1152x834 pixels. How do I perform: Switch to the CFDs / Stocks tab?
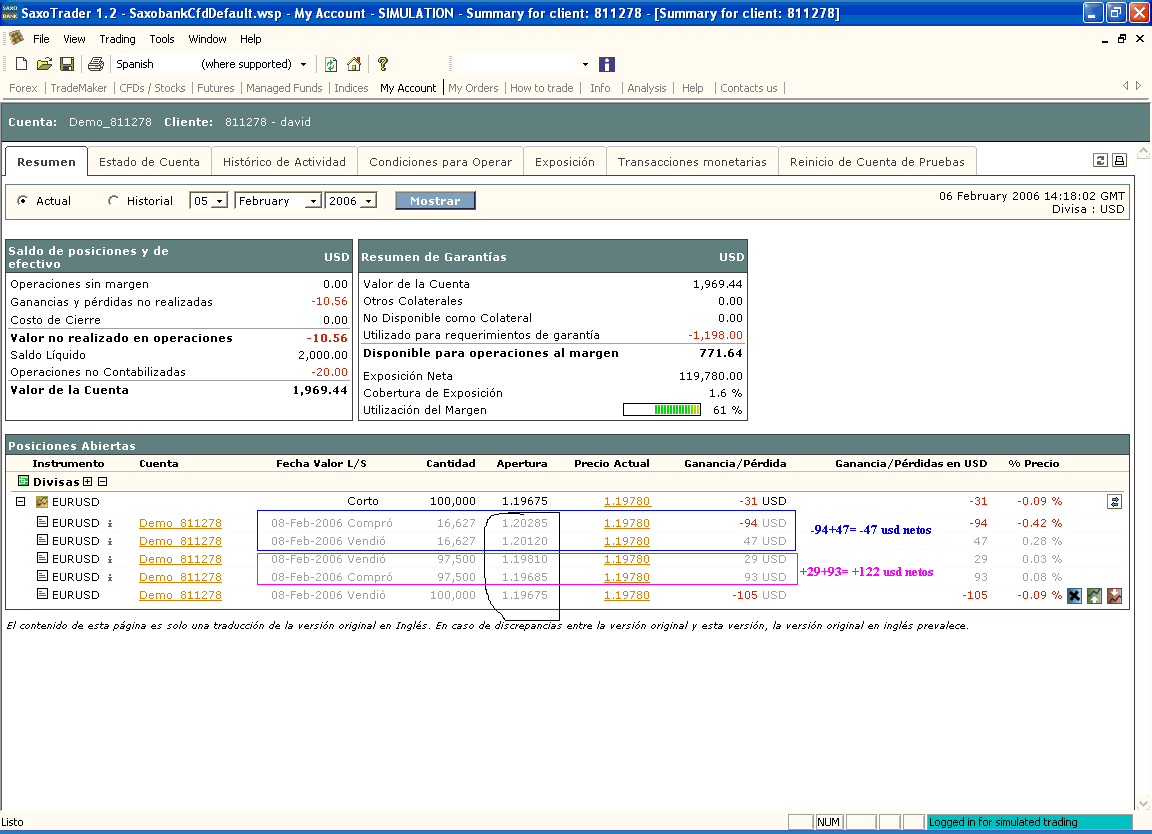(x=152, y=88)
